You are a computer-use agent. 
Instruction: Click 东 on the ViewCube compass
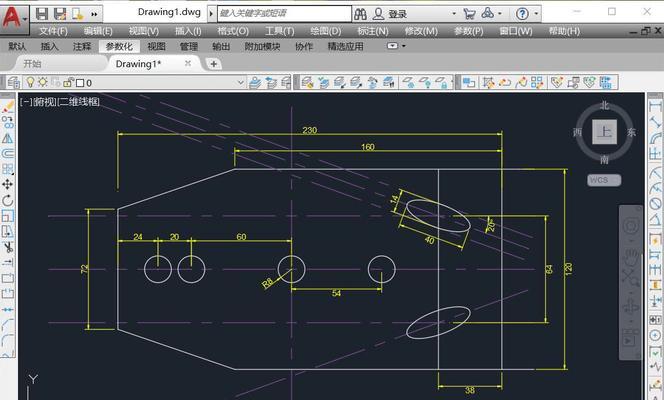[631, 132]
